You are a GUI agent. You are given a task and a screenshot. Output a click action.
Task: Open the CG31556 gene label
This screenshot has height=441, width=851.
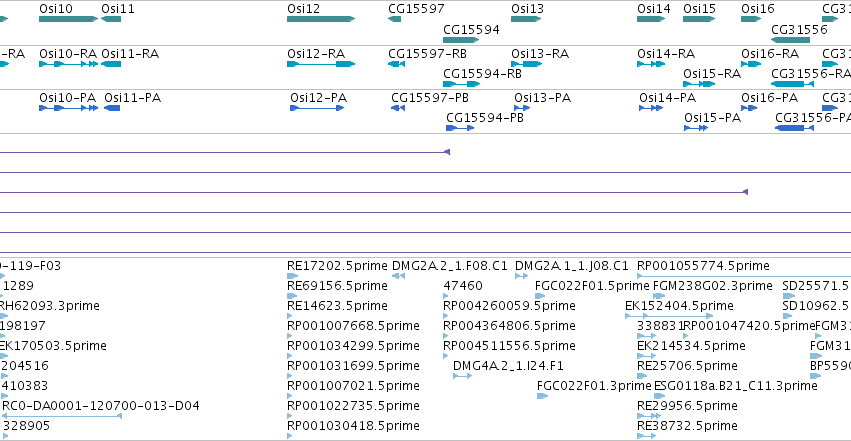pos(799,30)
